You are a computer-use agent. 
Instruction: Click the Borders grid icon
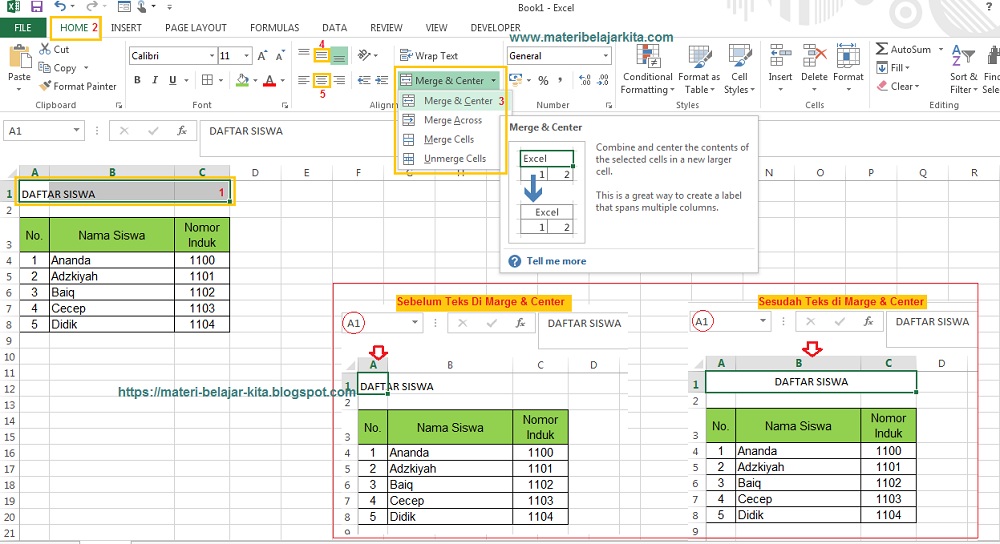coord(207,80)
